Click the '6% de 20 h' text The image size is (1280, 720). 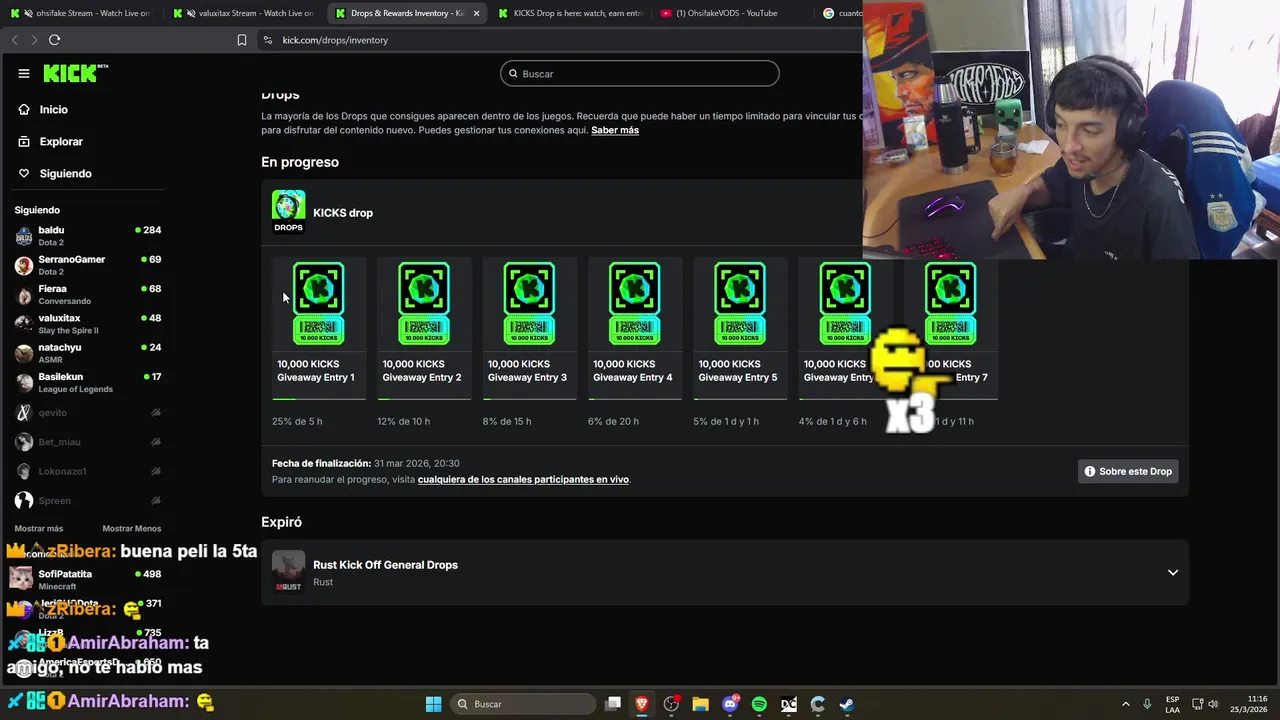pyautogui.click(x=613, y=422)
